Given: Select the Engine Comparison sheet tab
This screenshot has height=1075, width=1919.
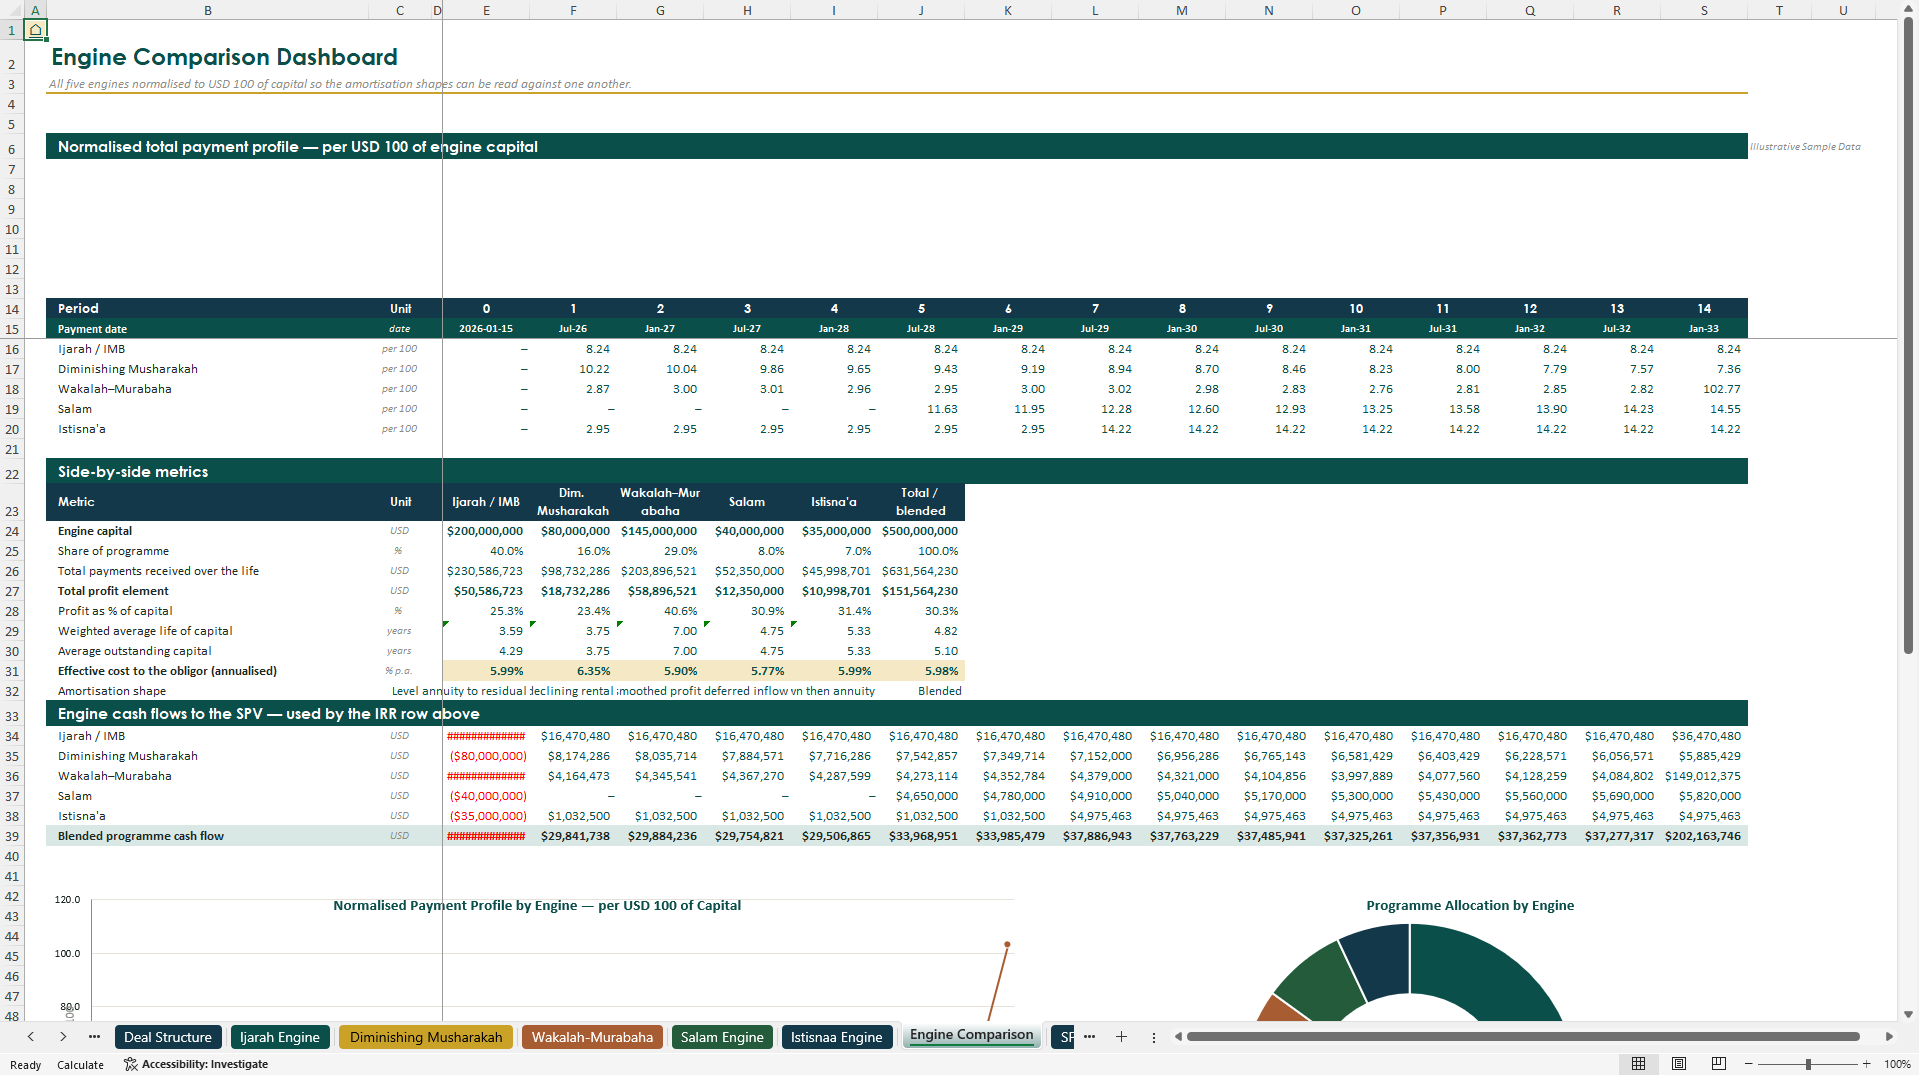Looking at the screenshot, I should [x=971, y=1035].
